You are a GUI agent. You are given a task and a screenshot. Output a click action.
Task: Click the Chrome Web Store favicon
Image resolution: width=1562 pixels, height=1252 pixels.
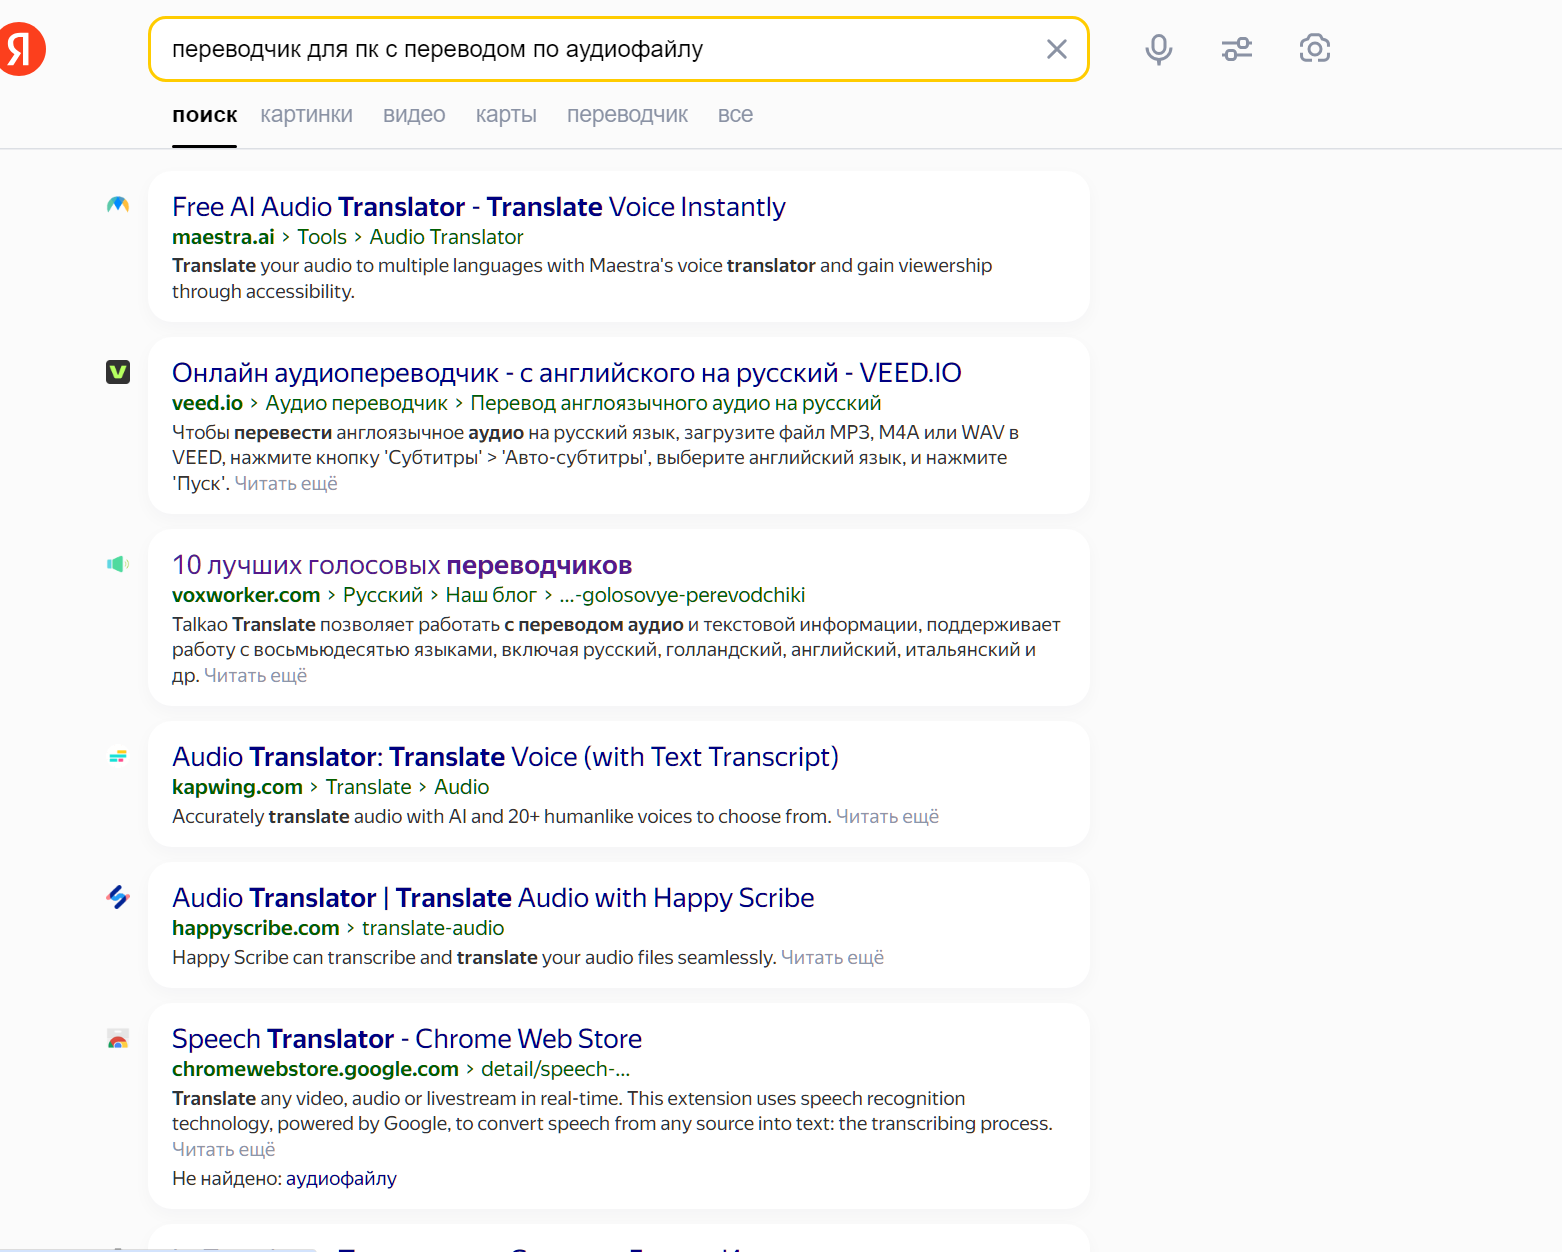pos(118,1039)
